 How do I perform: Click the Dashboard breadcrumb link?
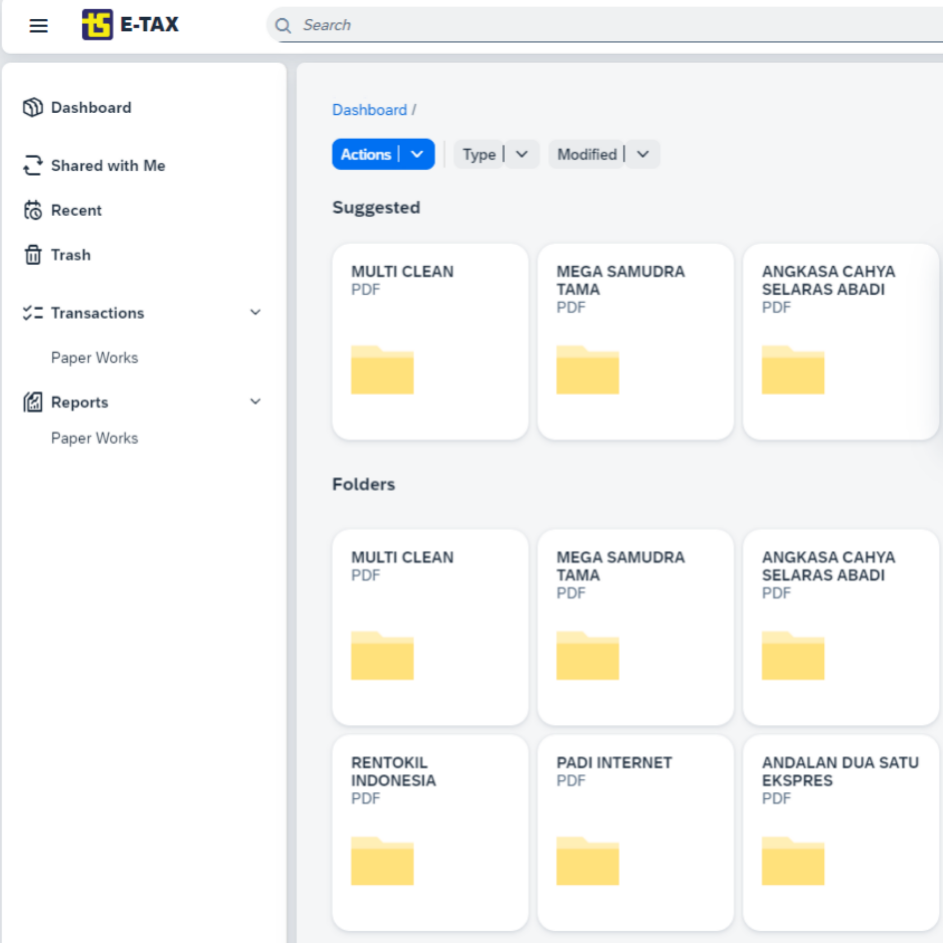coord(369,110)
